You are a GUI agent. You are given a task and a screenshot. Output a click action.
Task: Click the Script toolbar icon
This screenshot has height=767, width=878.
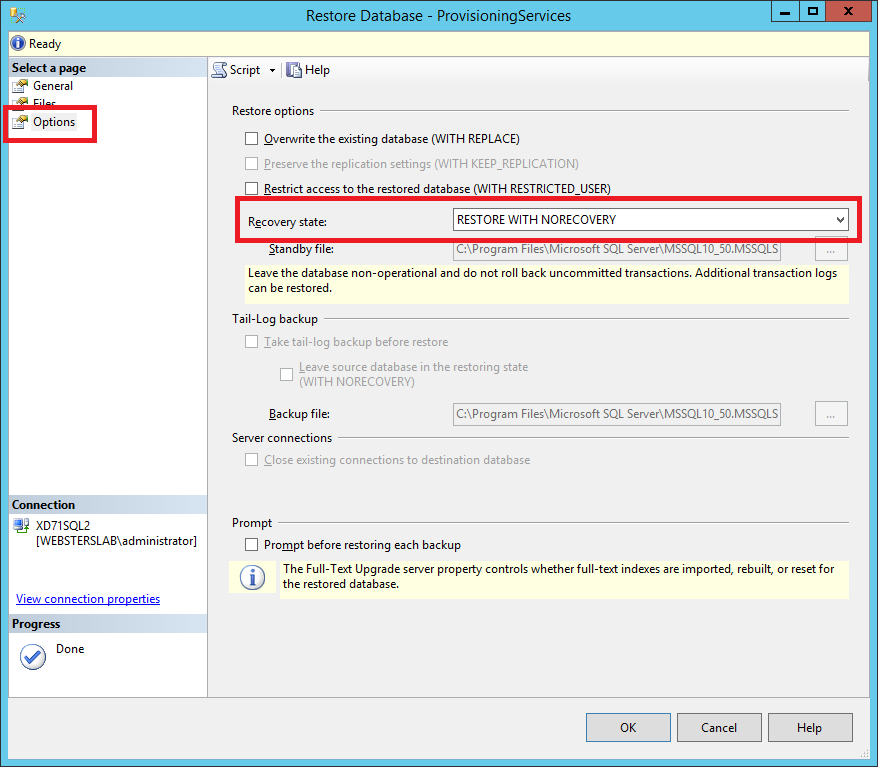point(220,70)
